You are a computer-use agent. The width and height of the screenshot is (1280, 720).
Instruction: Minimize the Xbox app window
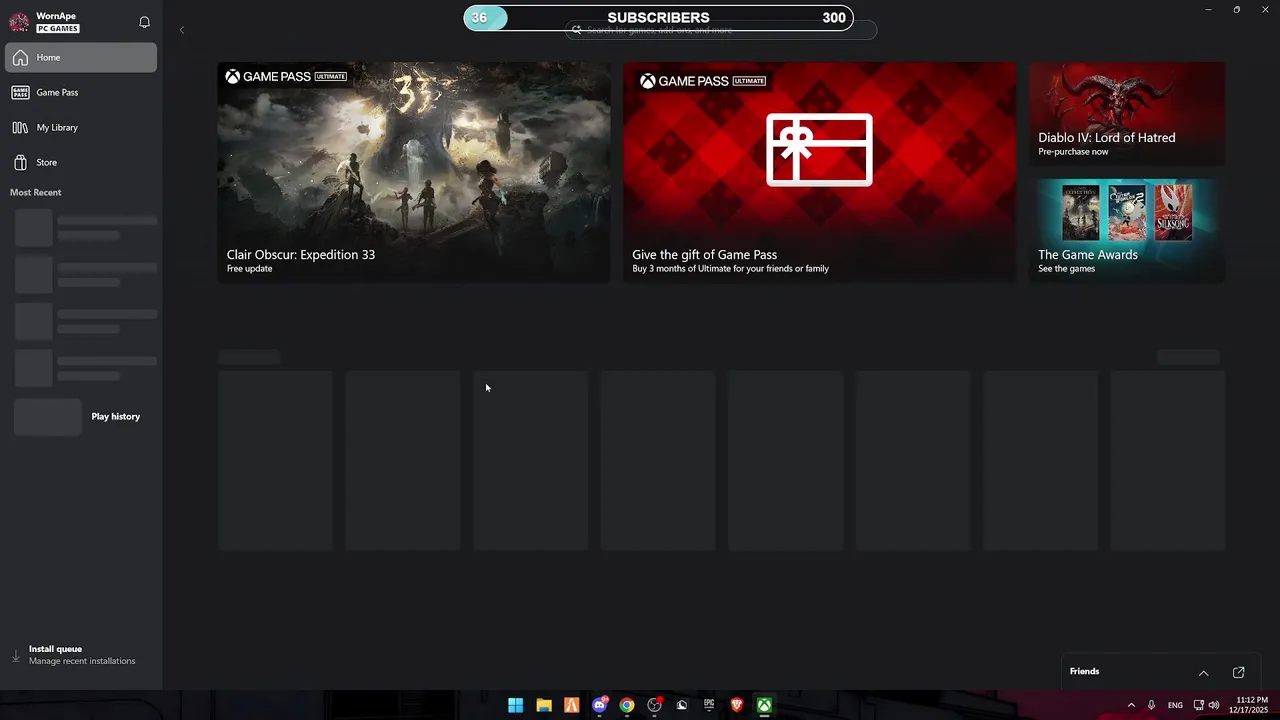click(1208, 10)
